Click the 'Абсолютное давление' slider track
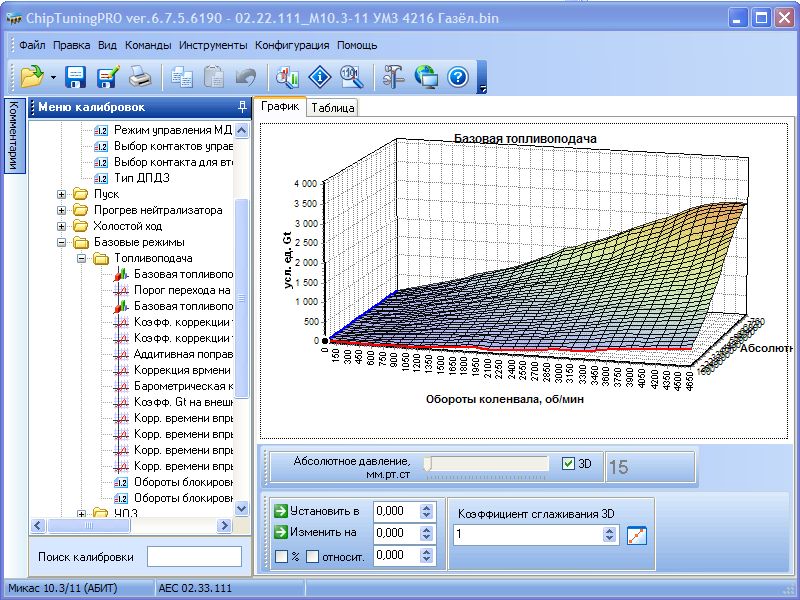 (488, 464)
